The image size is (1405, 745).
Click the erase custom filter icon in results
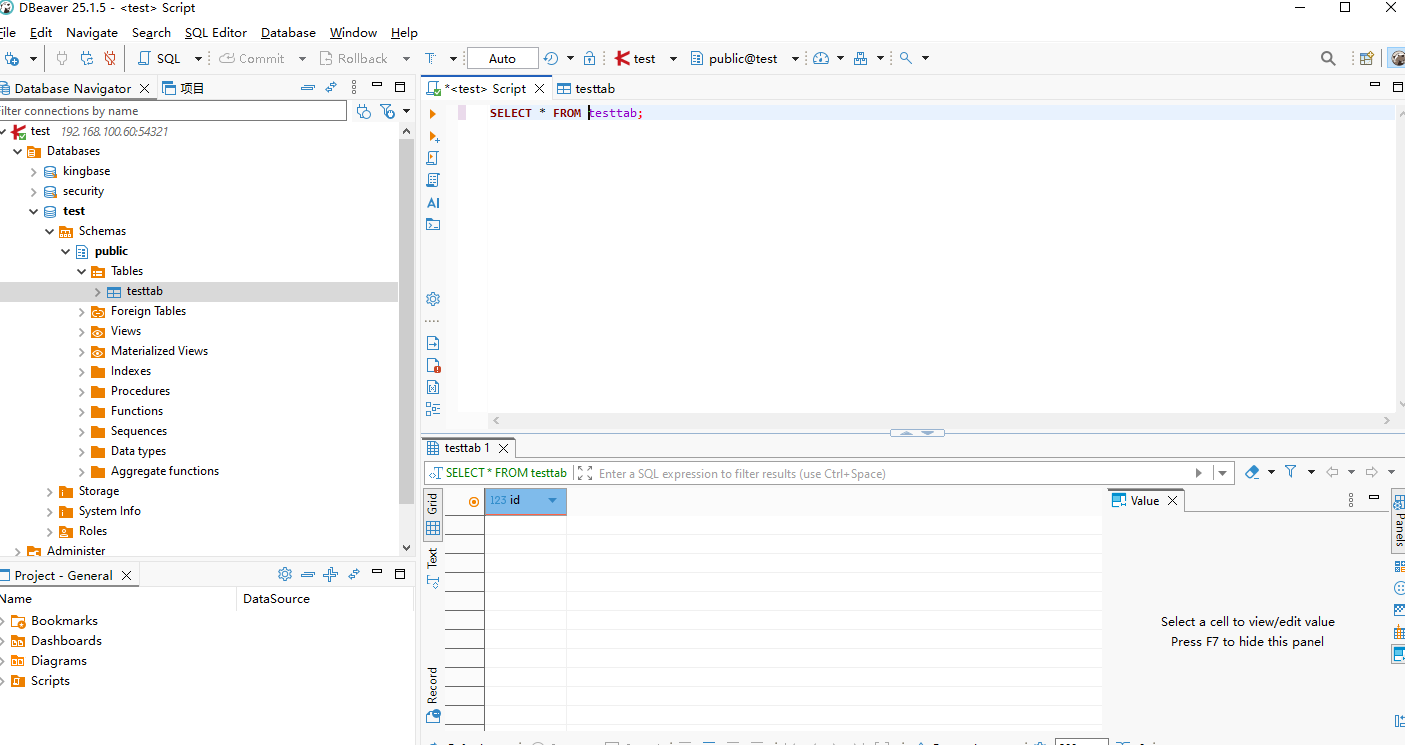click(x=1252, y=472)
